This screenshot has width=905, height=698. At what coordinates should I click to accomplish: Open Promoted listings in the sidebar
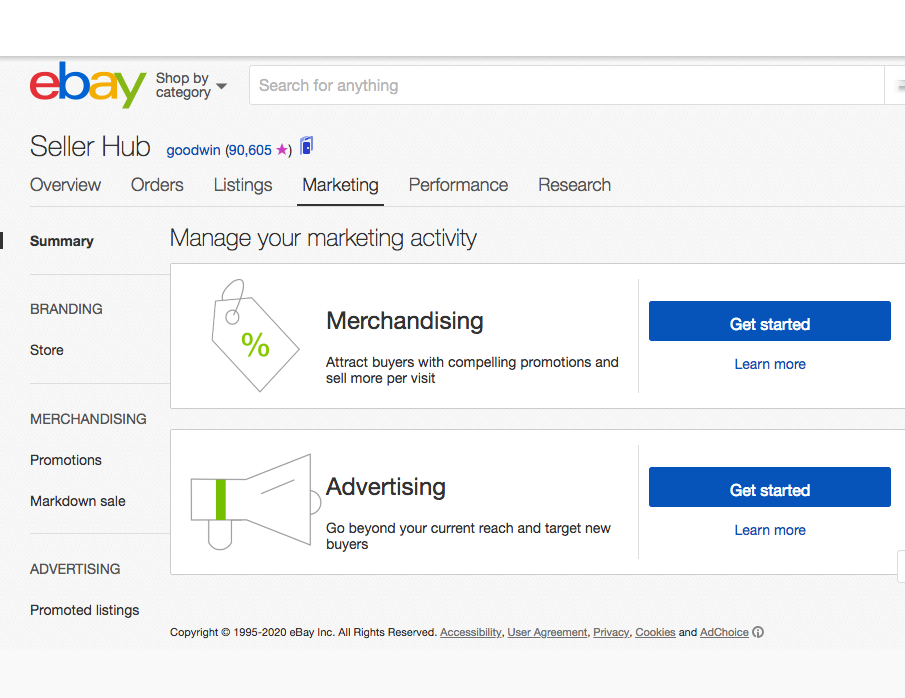tap(85, 610)
